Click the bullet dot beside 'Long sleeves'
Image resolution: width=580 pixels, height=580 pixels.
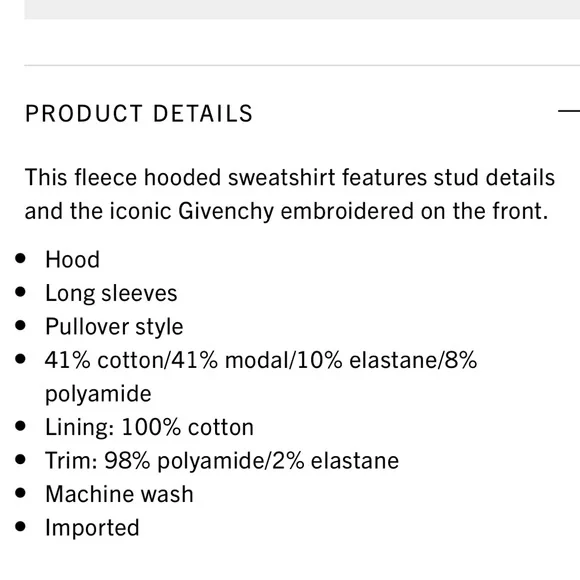click(21, 292)
